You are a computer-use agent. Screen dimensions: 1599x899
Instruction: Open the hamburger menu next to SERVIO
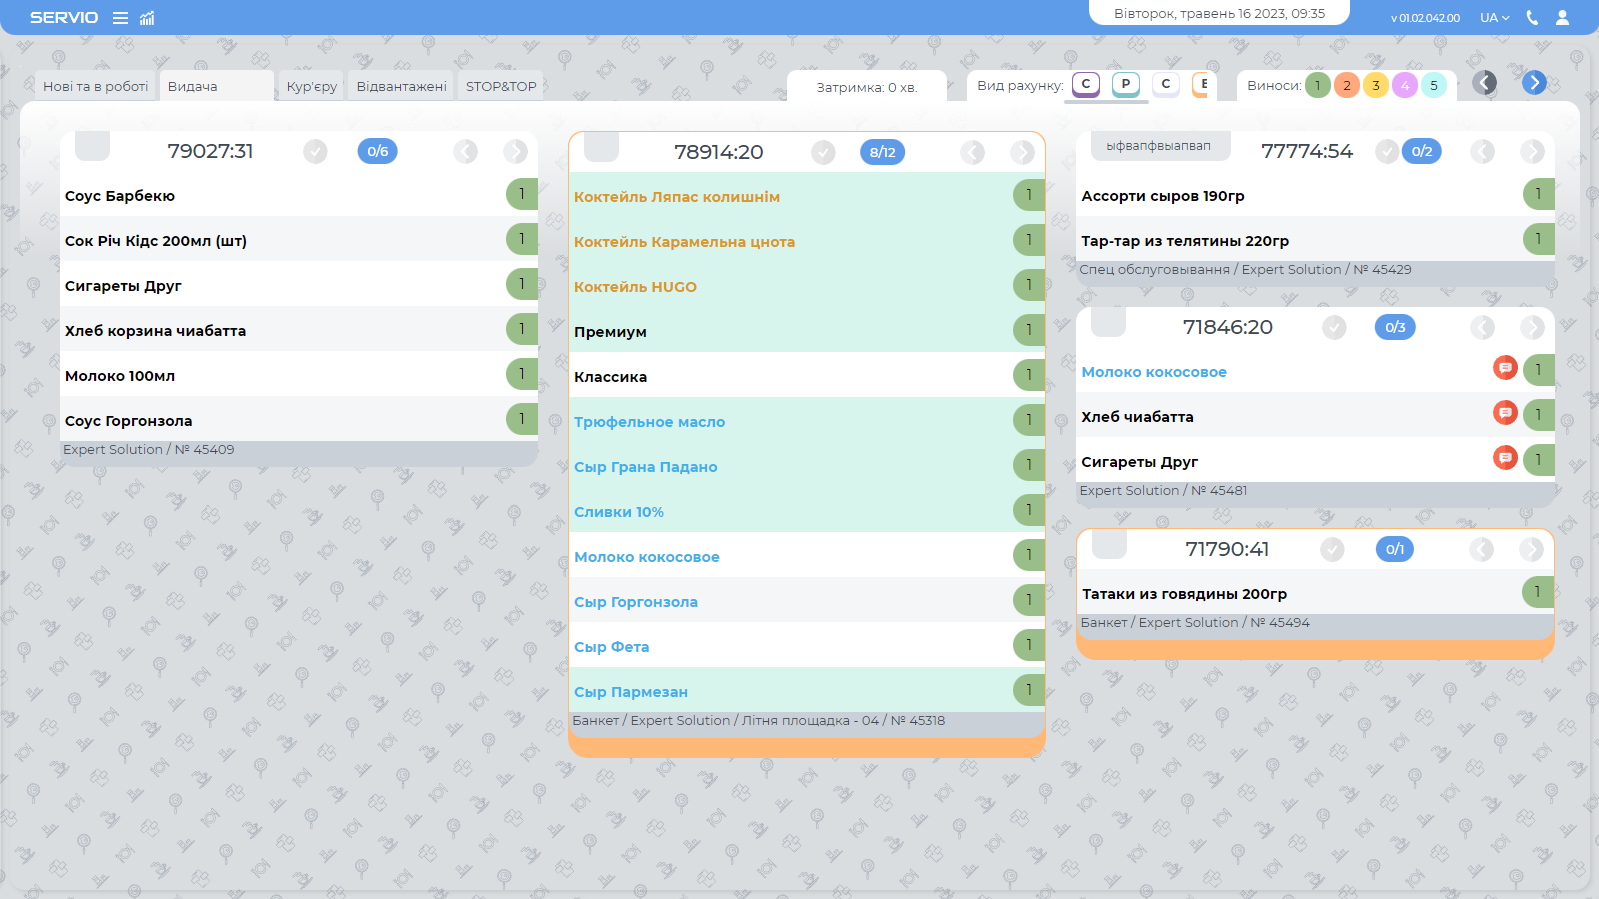(120, 18)
